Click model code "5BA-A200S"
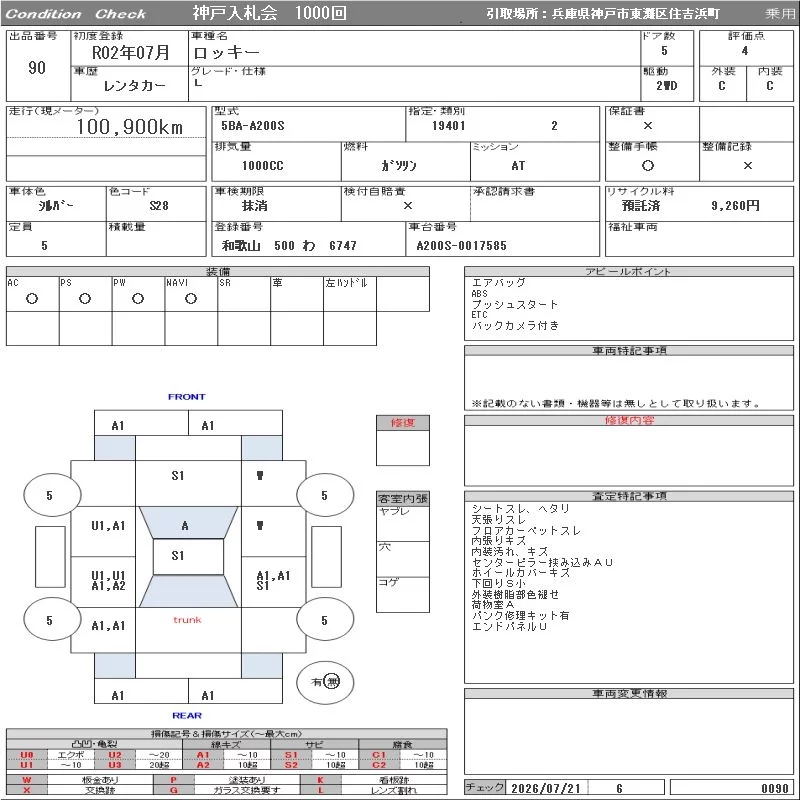The image size is (800, 800). (x=253, y=126)
